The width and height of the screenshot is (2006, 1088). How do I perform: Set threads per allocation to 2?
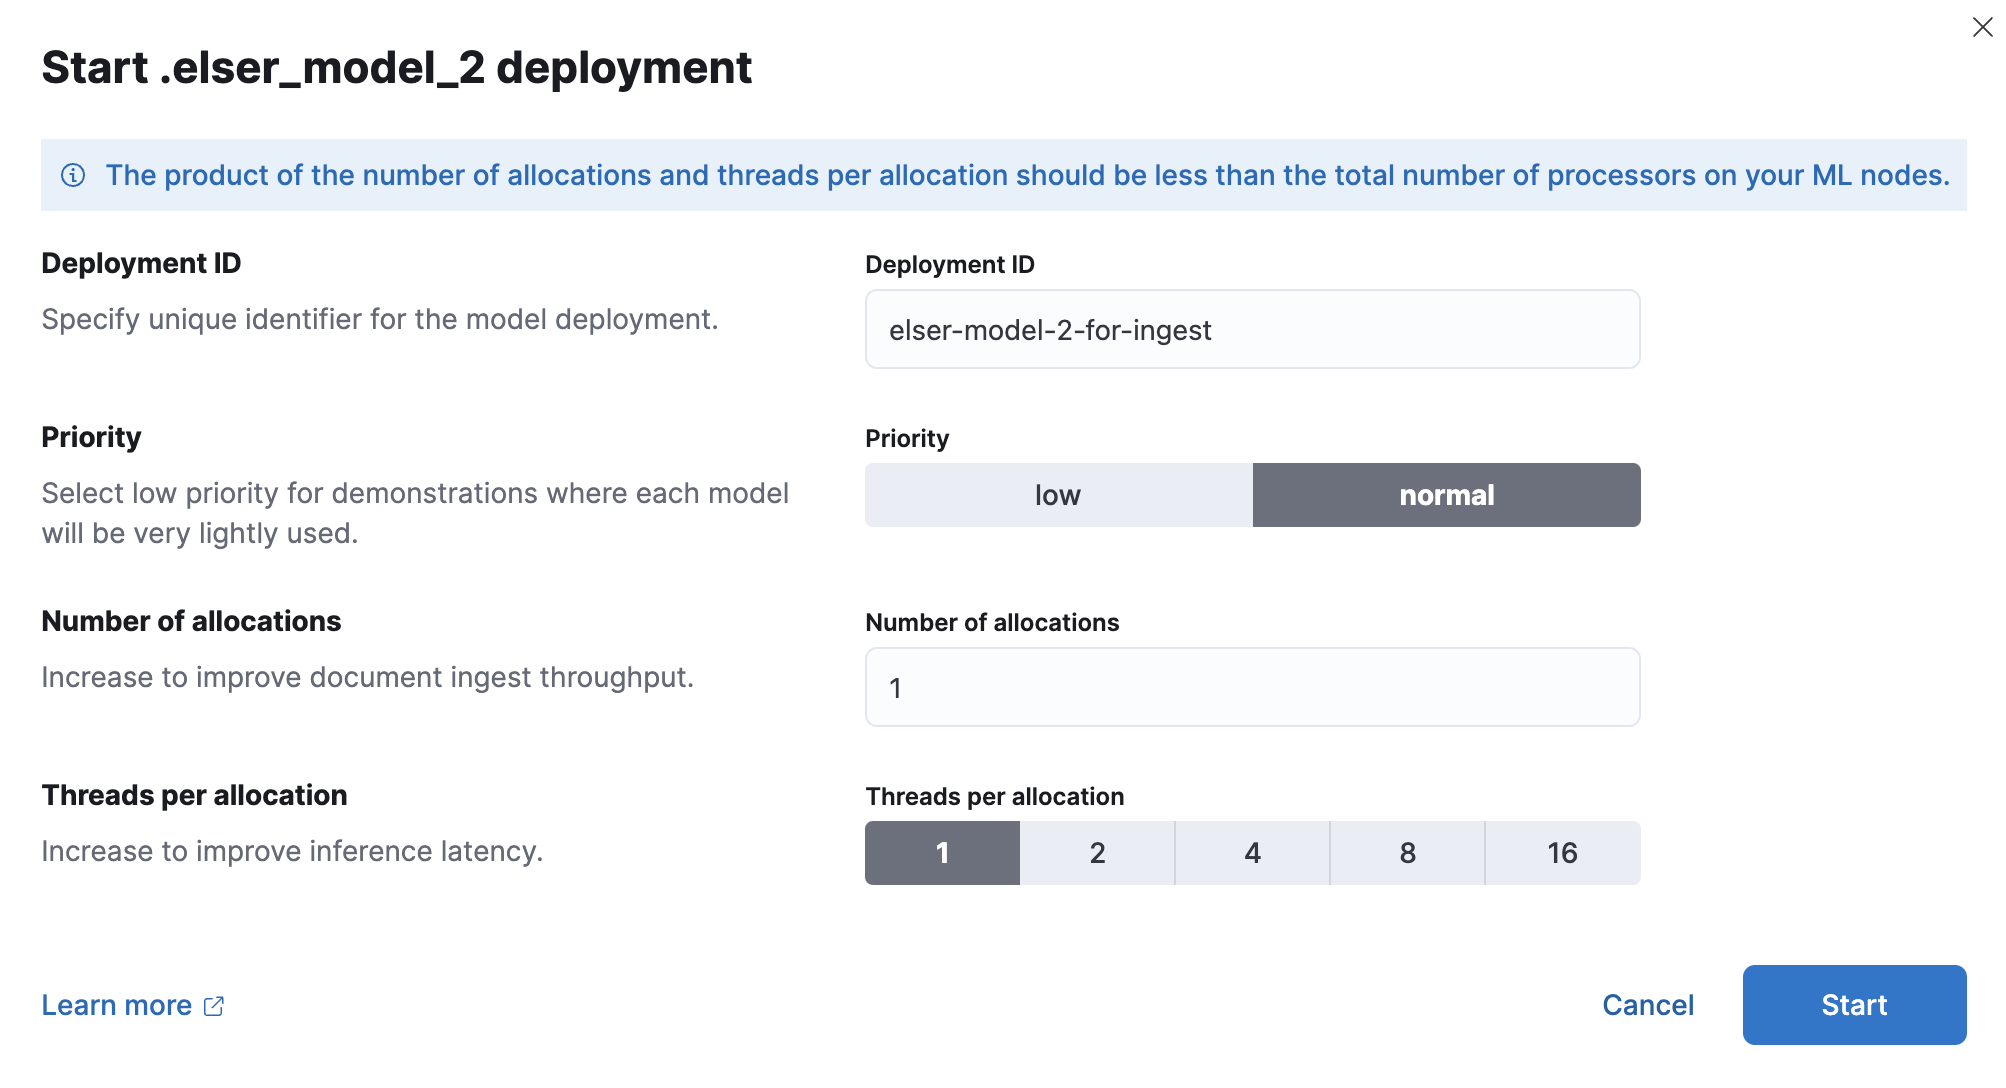click(1096, 852)
